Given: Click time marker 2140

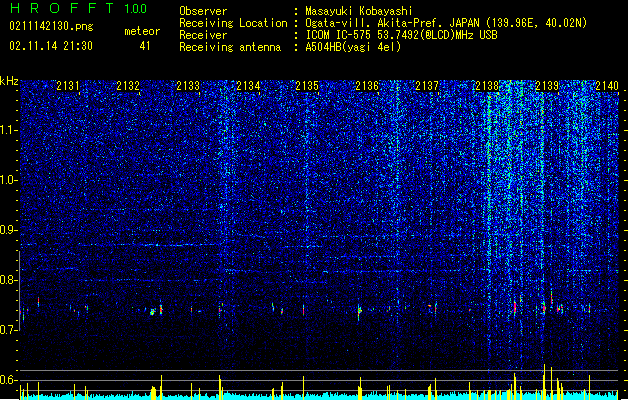Looking at the screenshot, I should [x=607, y=85].
